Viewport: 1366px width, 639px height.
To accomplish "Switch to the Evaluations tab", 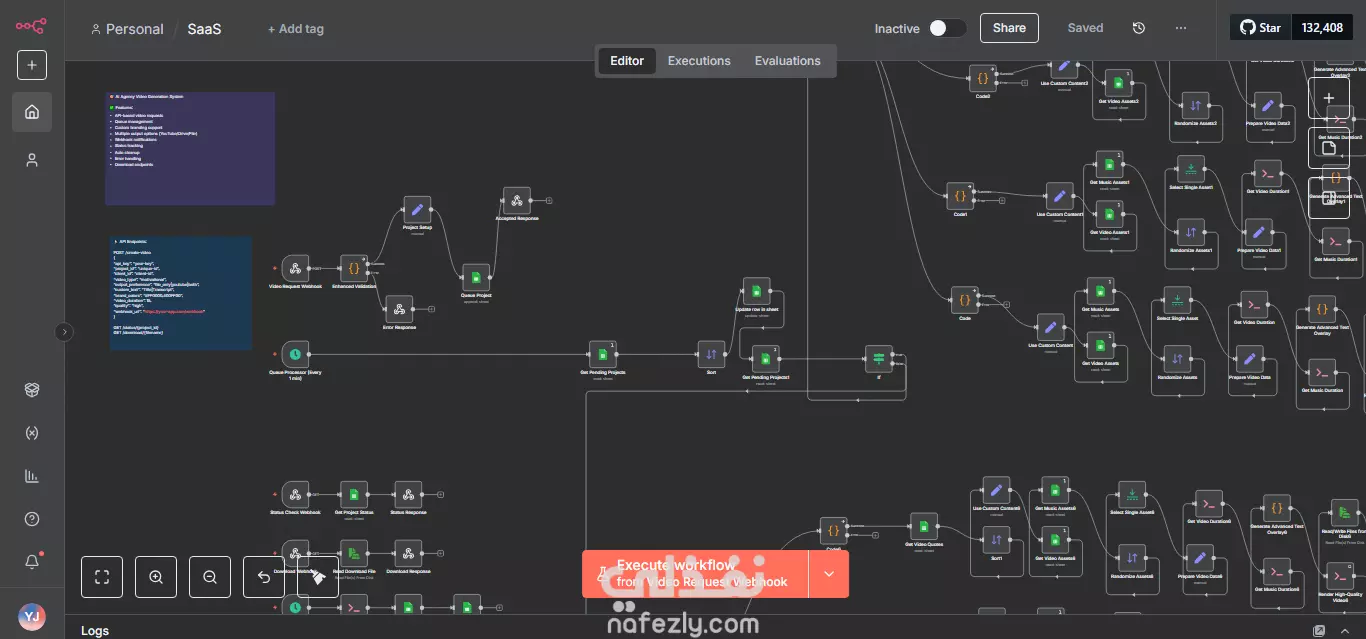I will (787, 61).
